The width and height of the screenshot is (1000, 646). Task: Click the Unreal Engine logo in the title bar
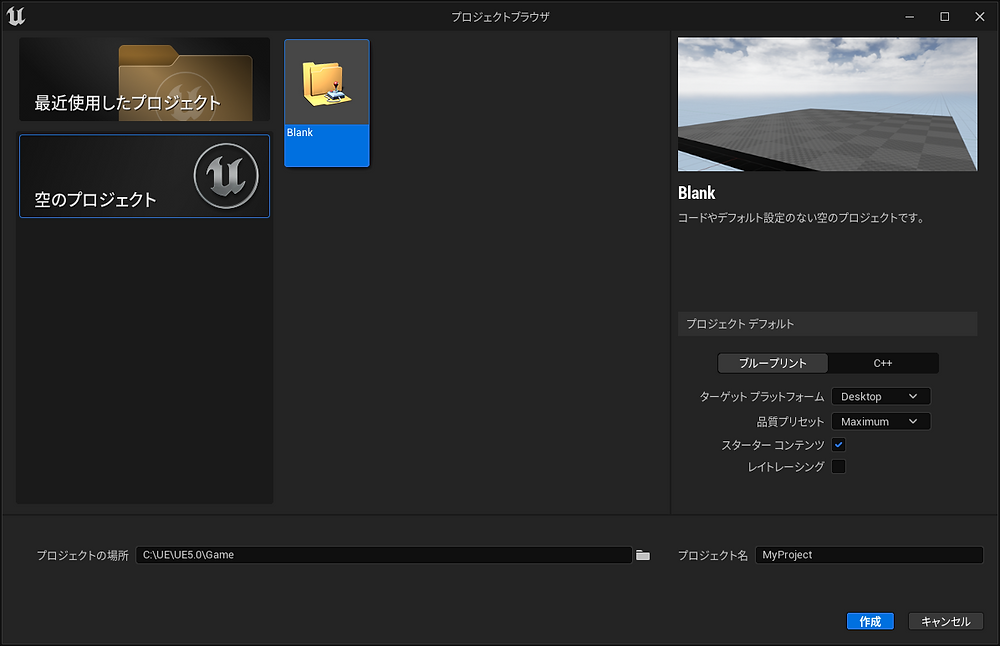[17, 16]
